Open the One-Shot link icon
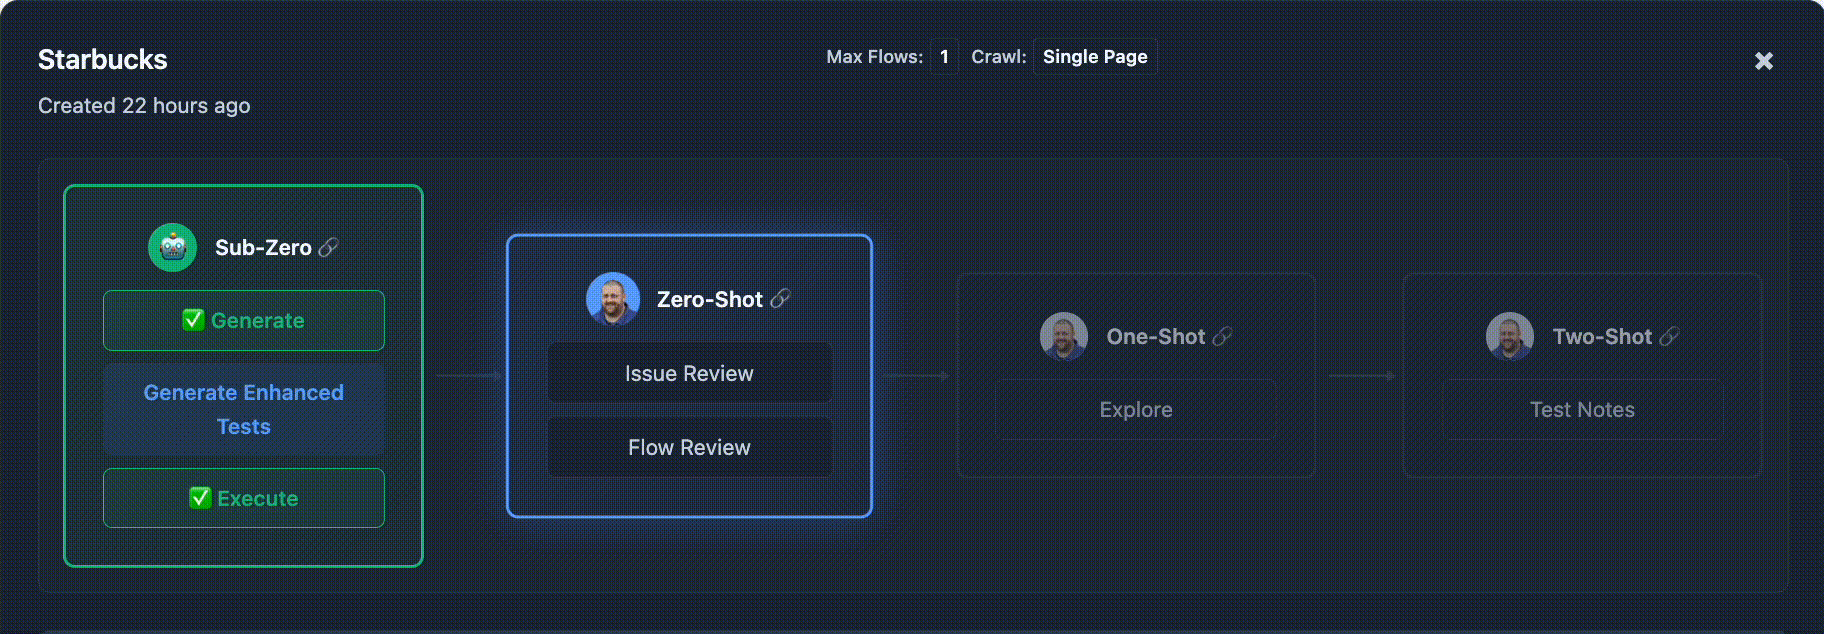Image resolution: width=1824 pixels, height=634 pixels. [1222, 337]
